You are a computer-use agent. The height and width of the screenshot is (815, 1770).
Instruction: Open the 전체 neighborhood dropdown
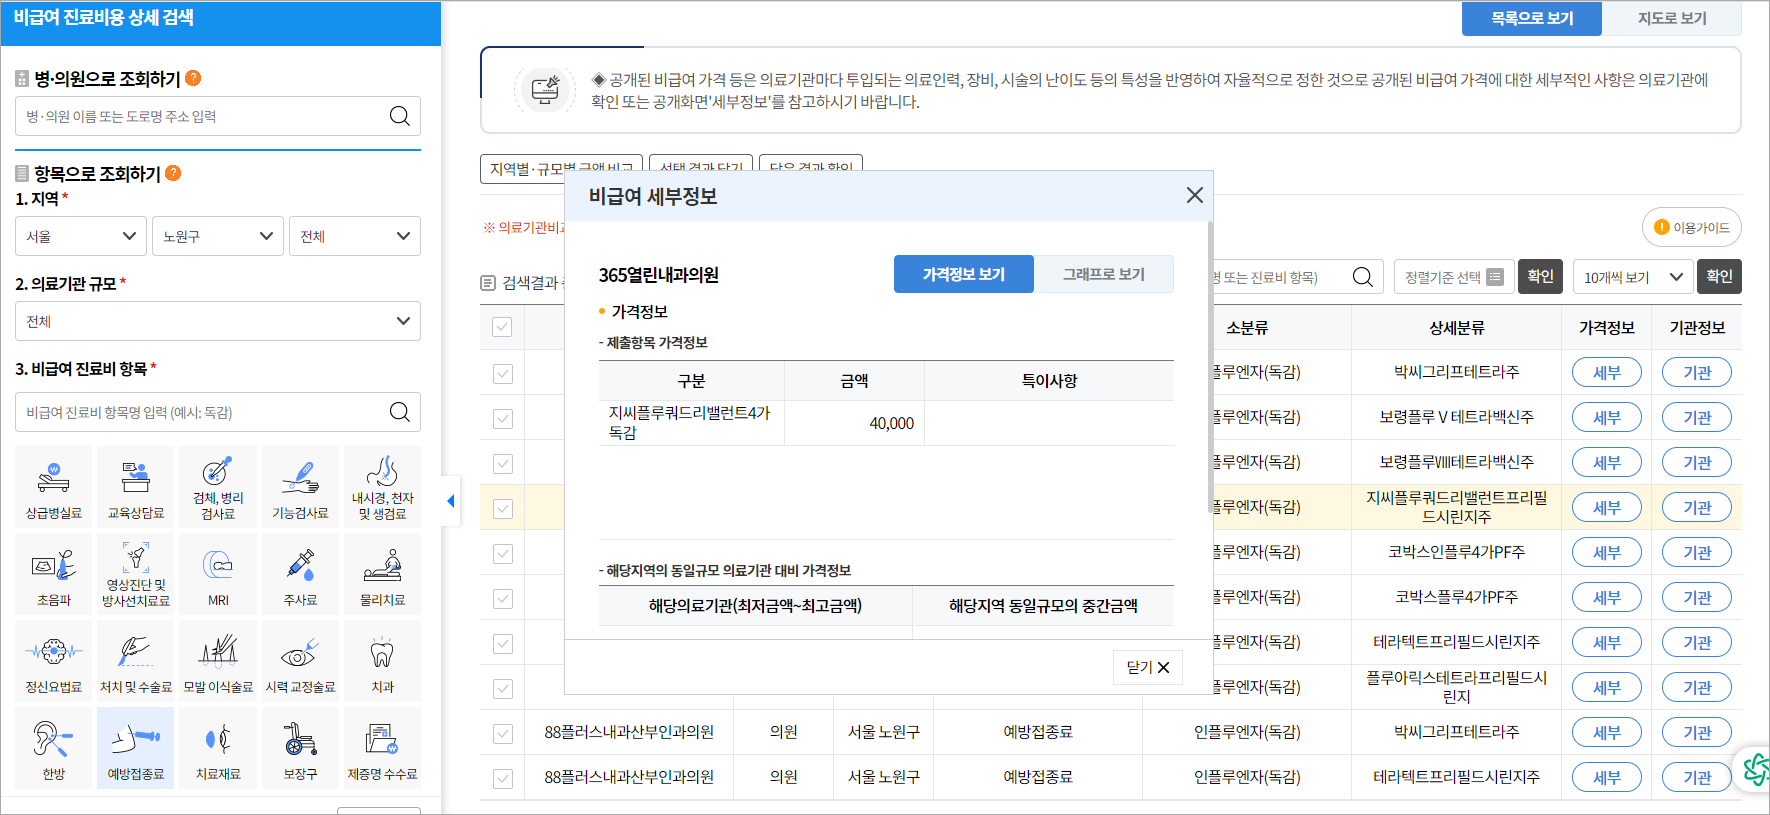coord(355,236)
